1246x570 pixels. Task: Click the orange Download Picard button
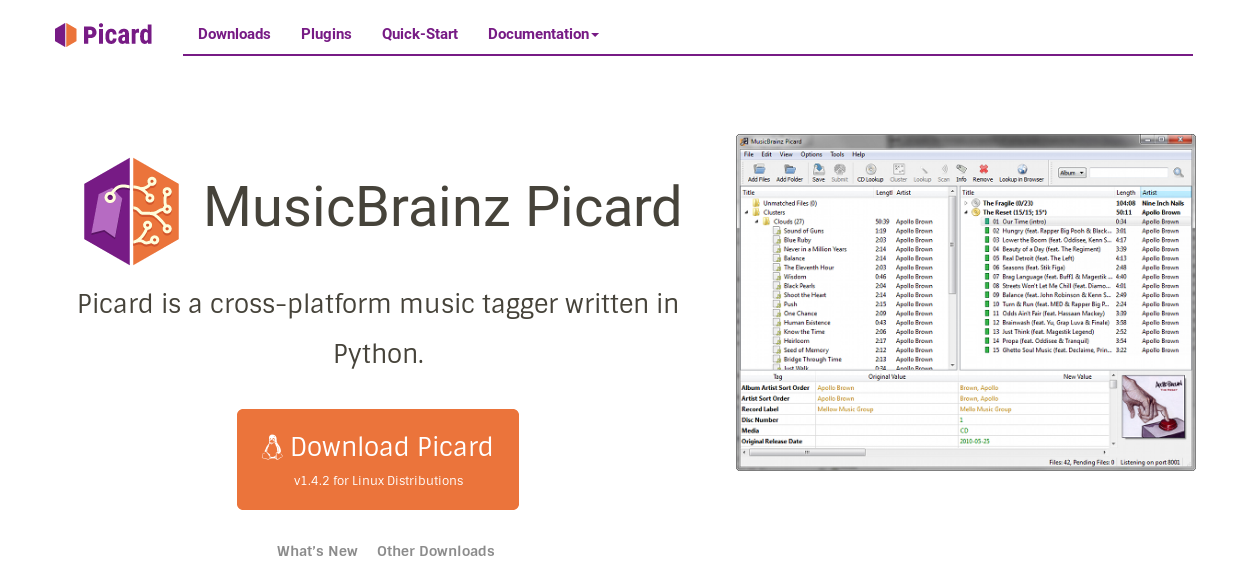point(378,459)
